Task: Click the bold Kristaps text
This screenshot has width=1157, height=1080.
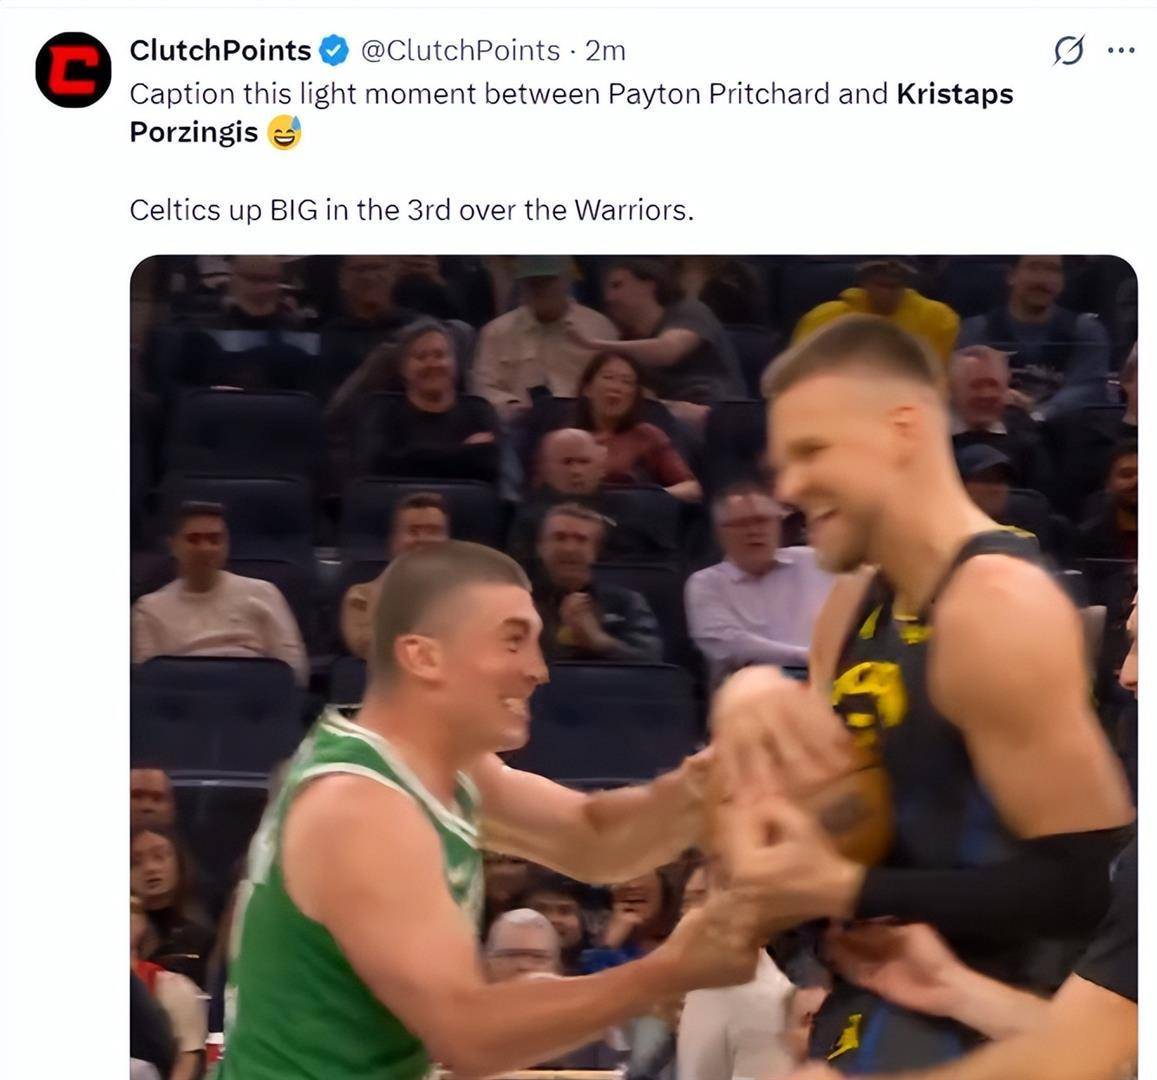Action: coord(955,94)
